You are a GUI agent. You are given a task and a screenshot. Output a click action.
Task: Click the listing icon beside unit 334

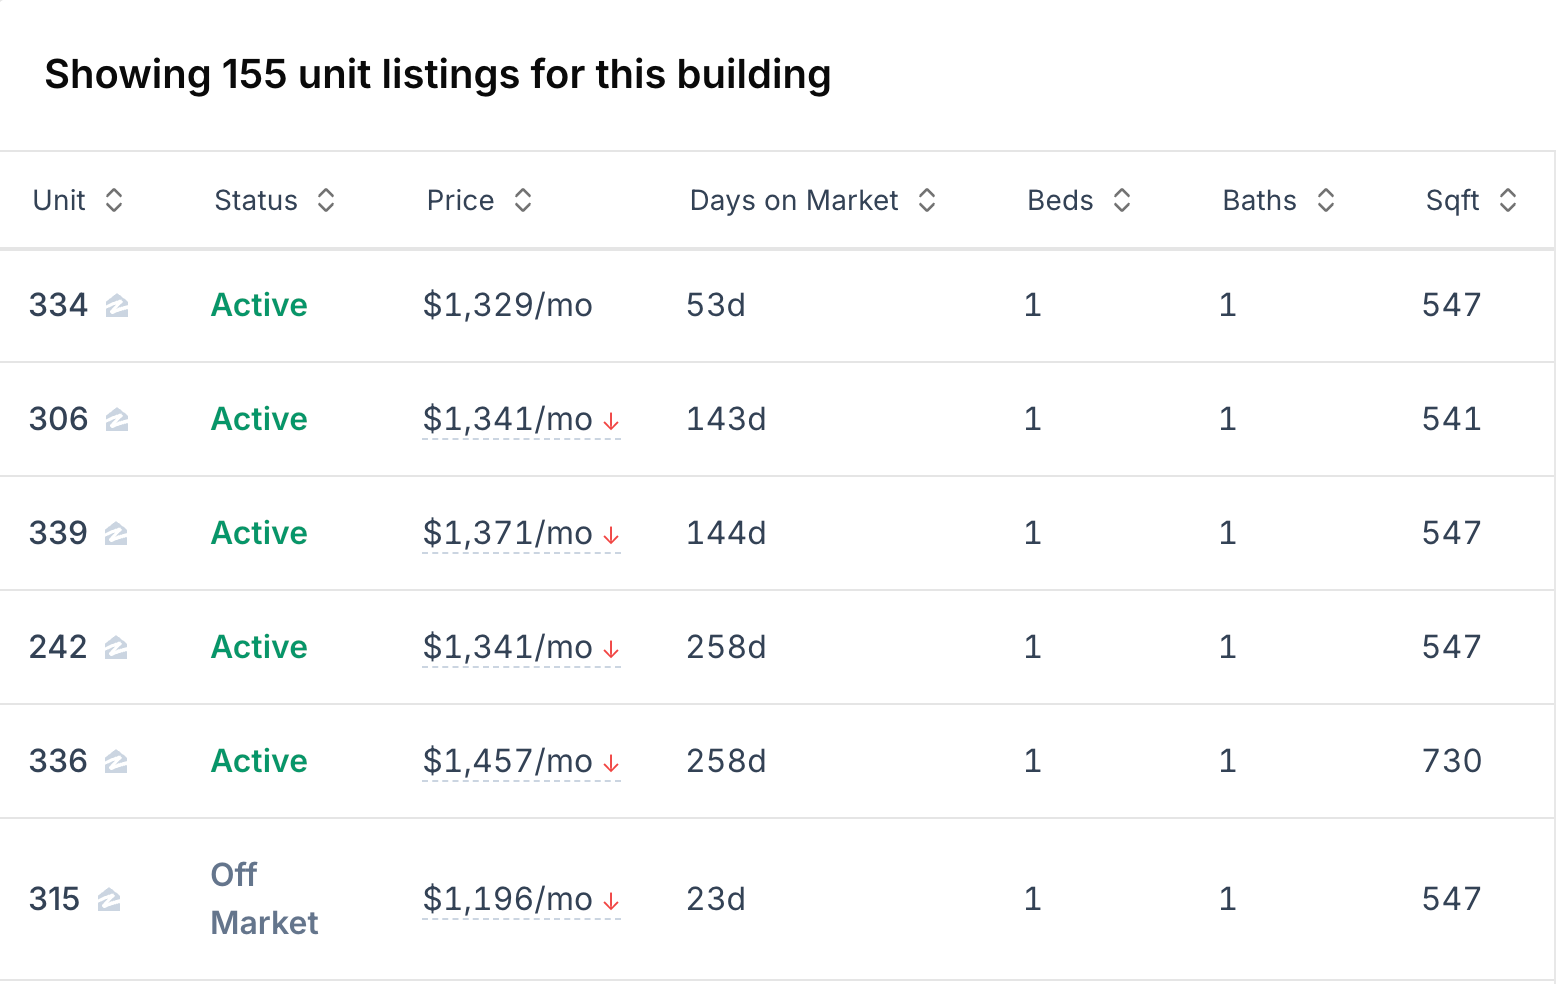pos(117,306)
